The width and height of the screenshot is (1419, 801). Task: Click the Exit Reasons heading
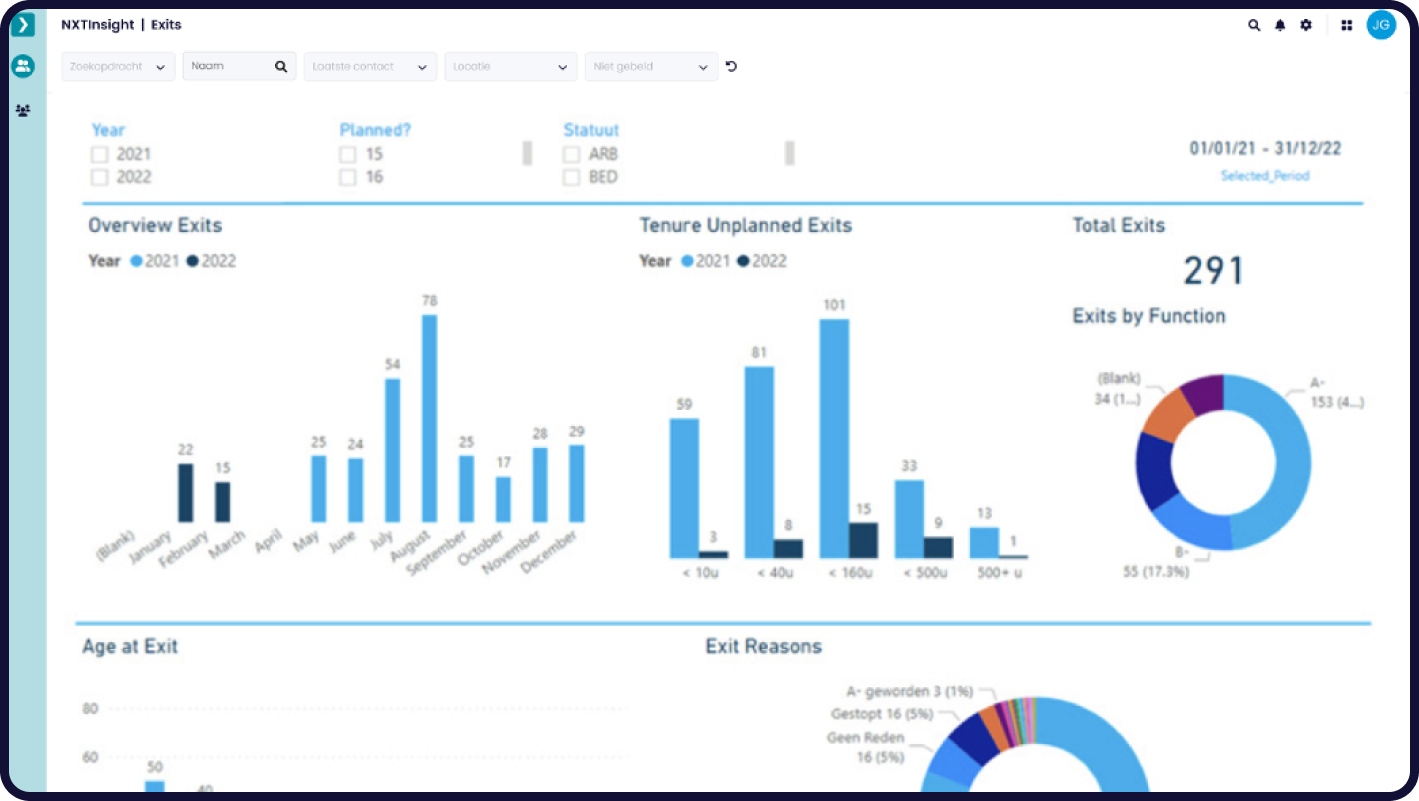(764, 647)
